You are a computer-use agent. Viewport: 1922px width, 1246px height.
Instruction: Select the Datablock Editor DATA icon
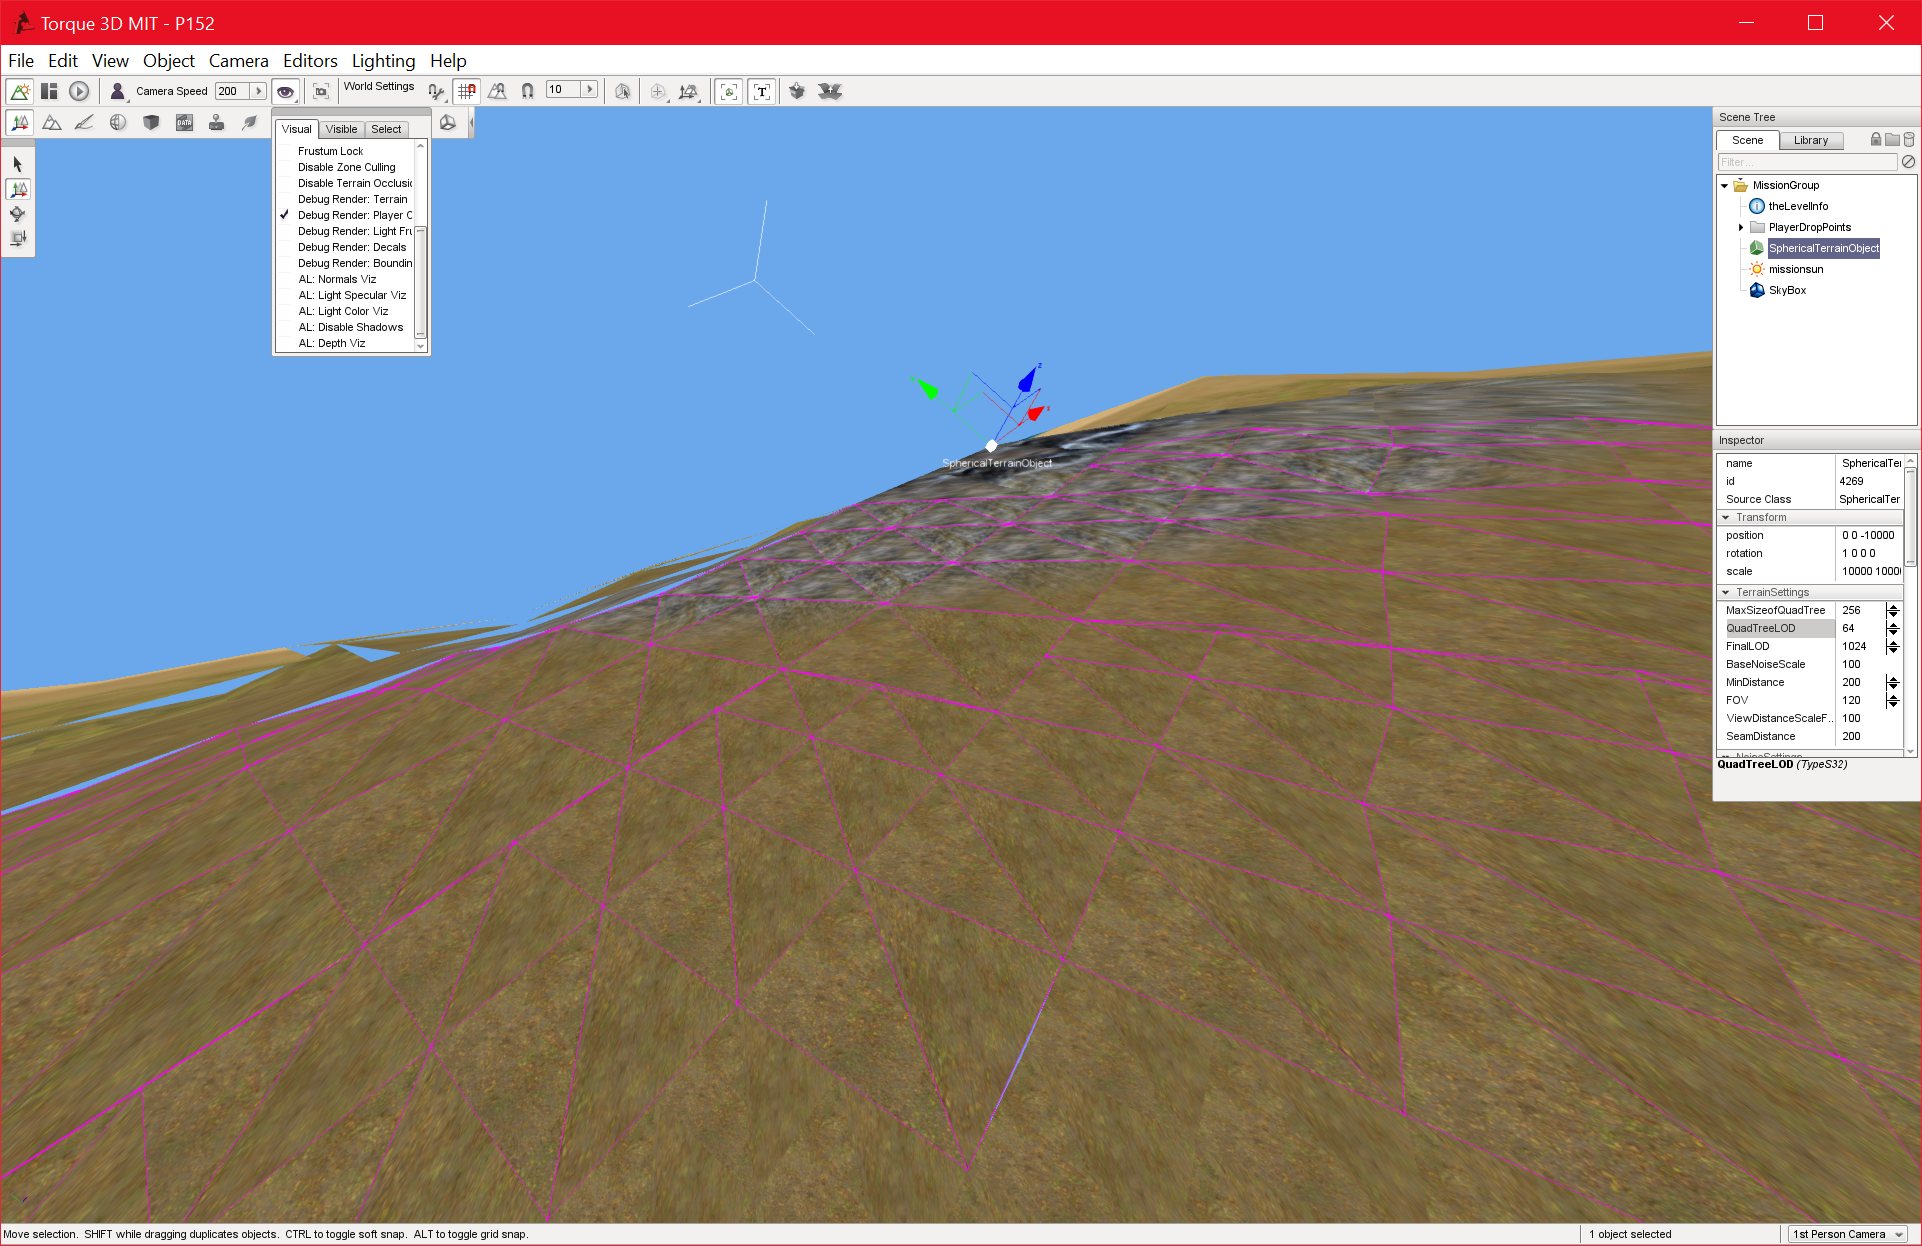184,123
